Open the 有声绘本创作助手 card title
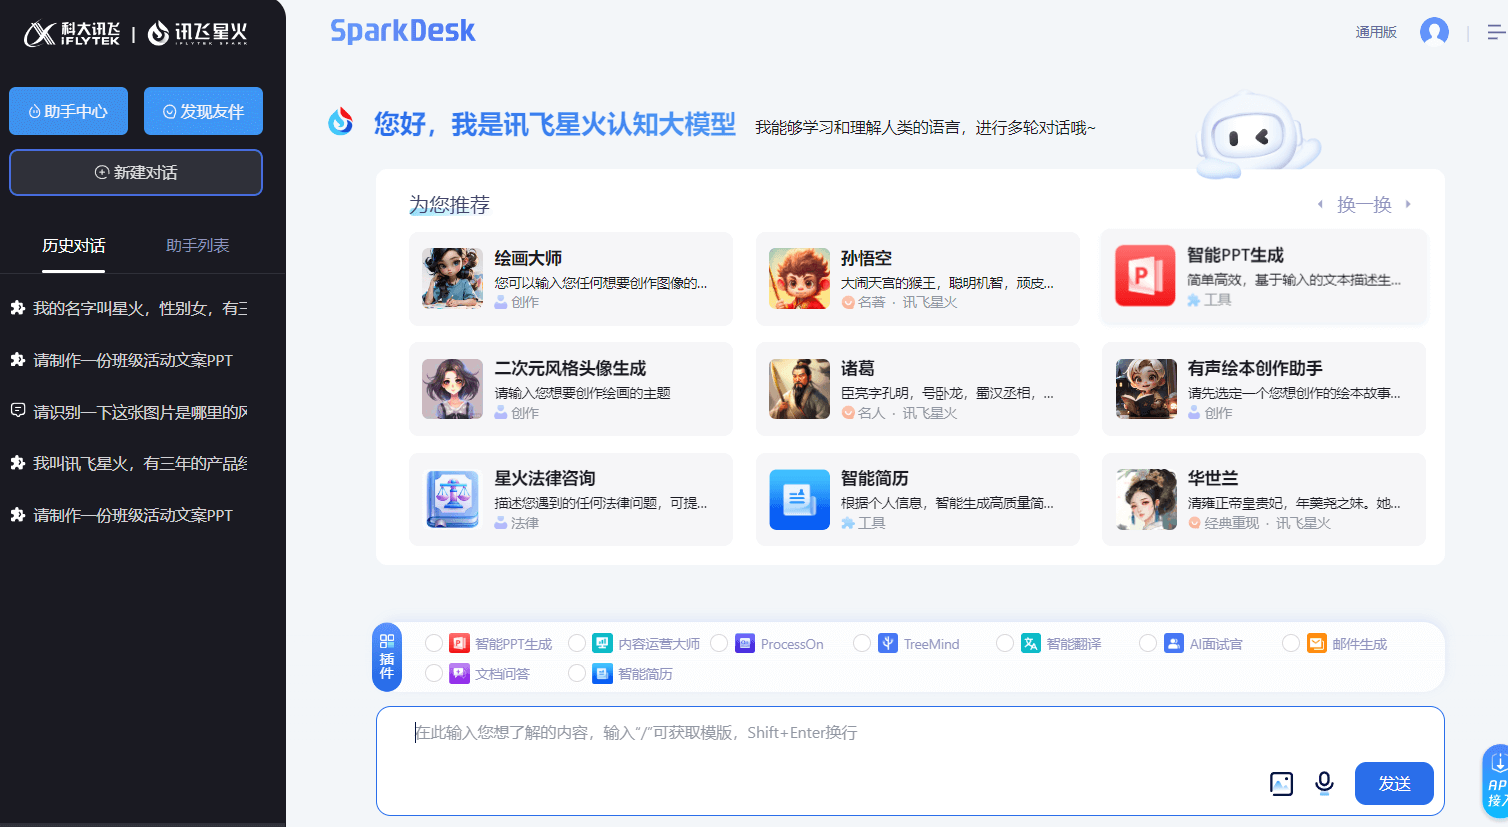Viewport: 1508px width, 827px height. tap(1255, 368)
